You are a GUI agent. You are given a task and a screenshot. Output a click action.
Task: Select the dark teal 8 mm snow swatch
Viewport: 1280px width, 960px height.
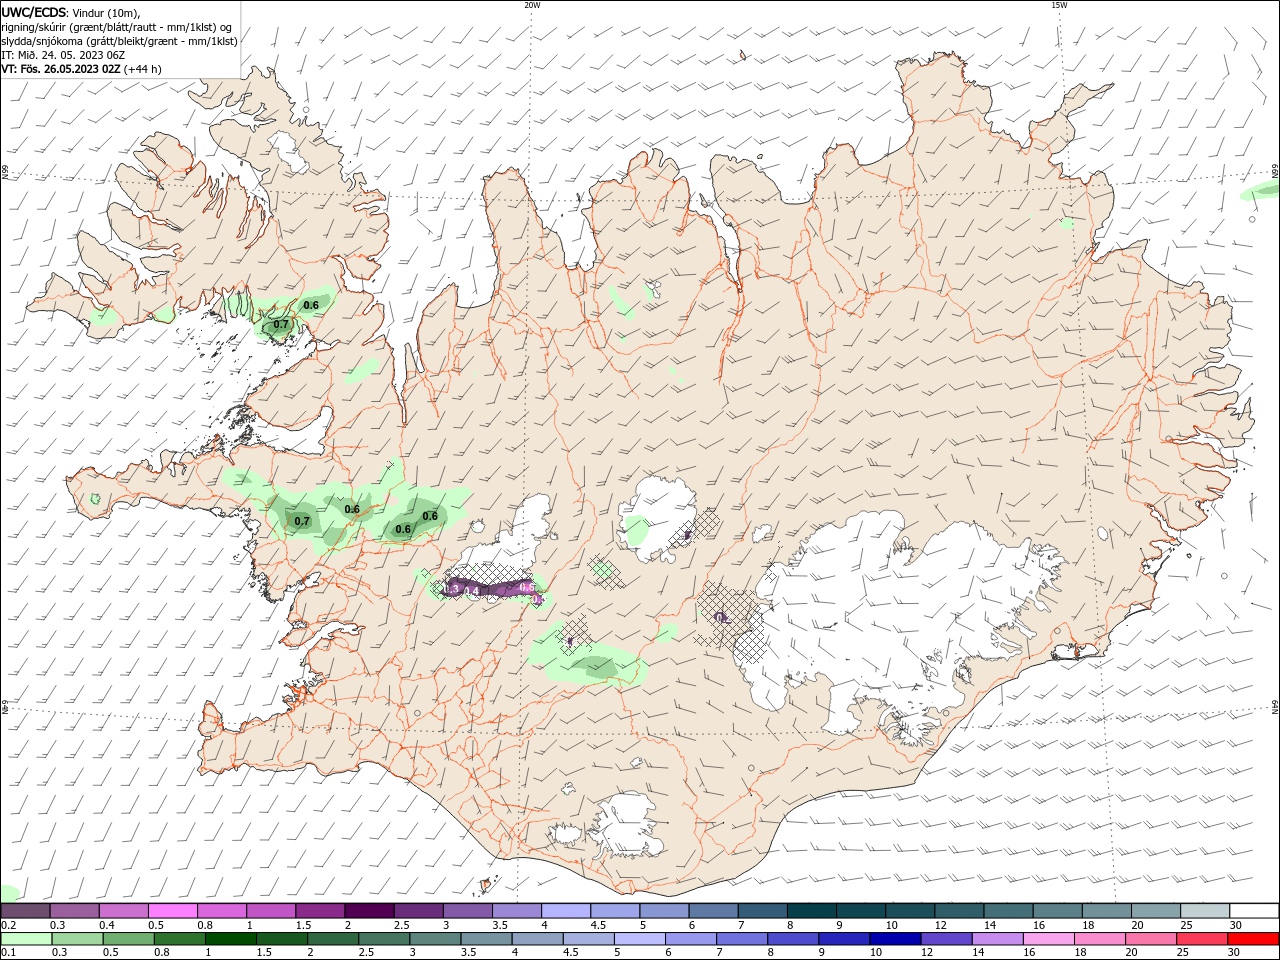[x=810, y=911]
